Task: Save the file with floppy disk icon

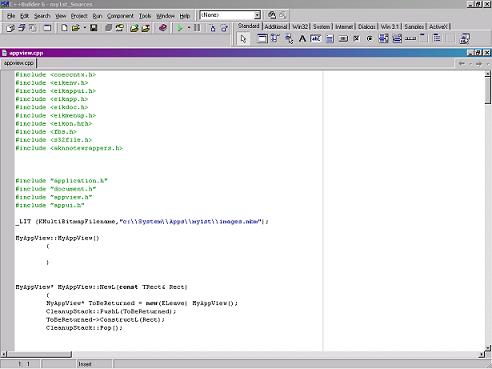Action: click(94, 28)
